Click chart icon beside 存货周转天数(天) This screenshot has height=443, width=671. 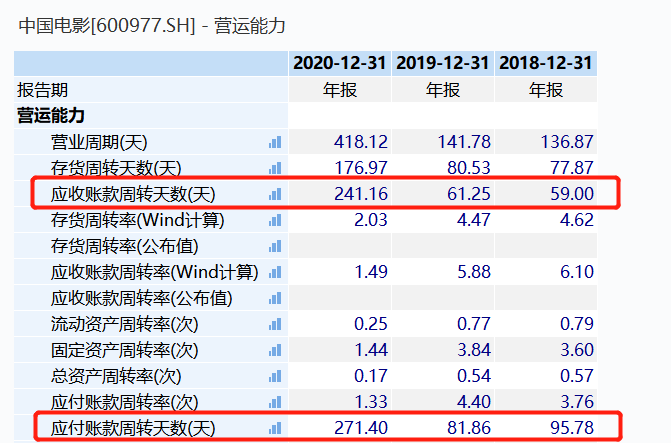coord(275,168)
